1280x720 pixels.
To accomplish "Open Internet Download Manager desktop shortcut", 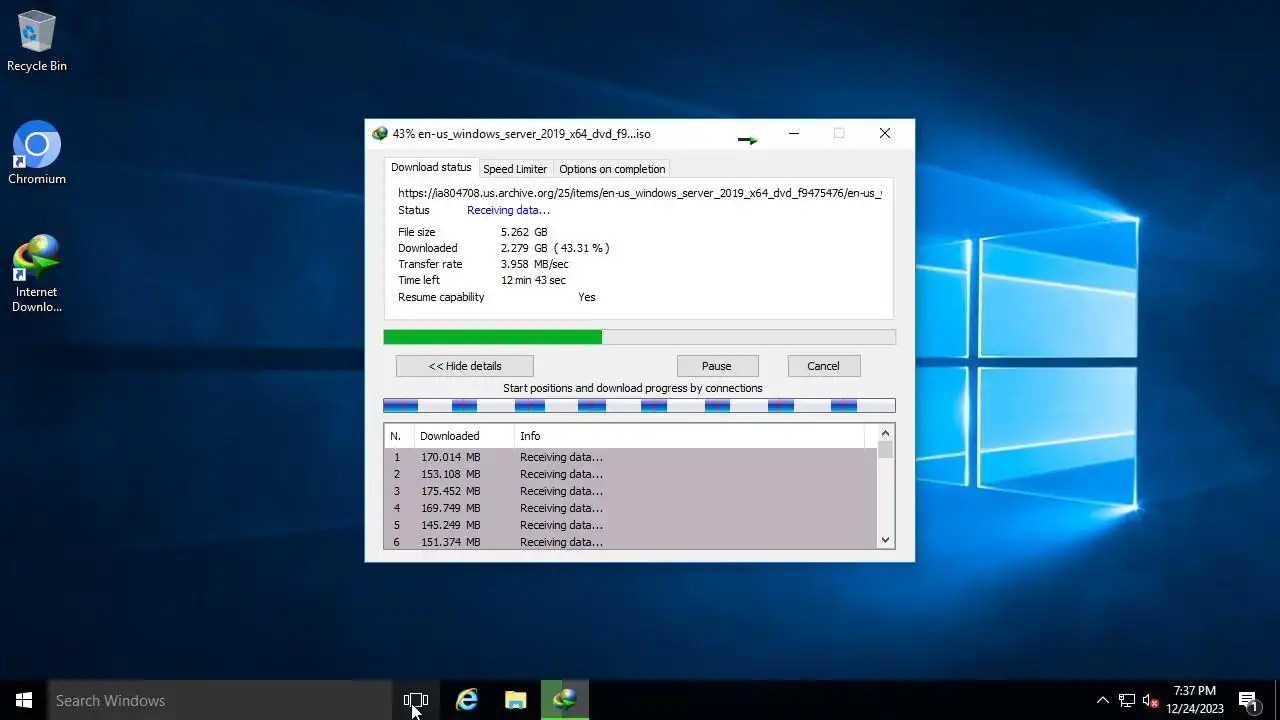I will point(37,273).
